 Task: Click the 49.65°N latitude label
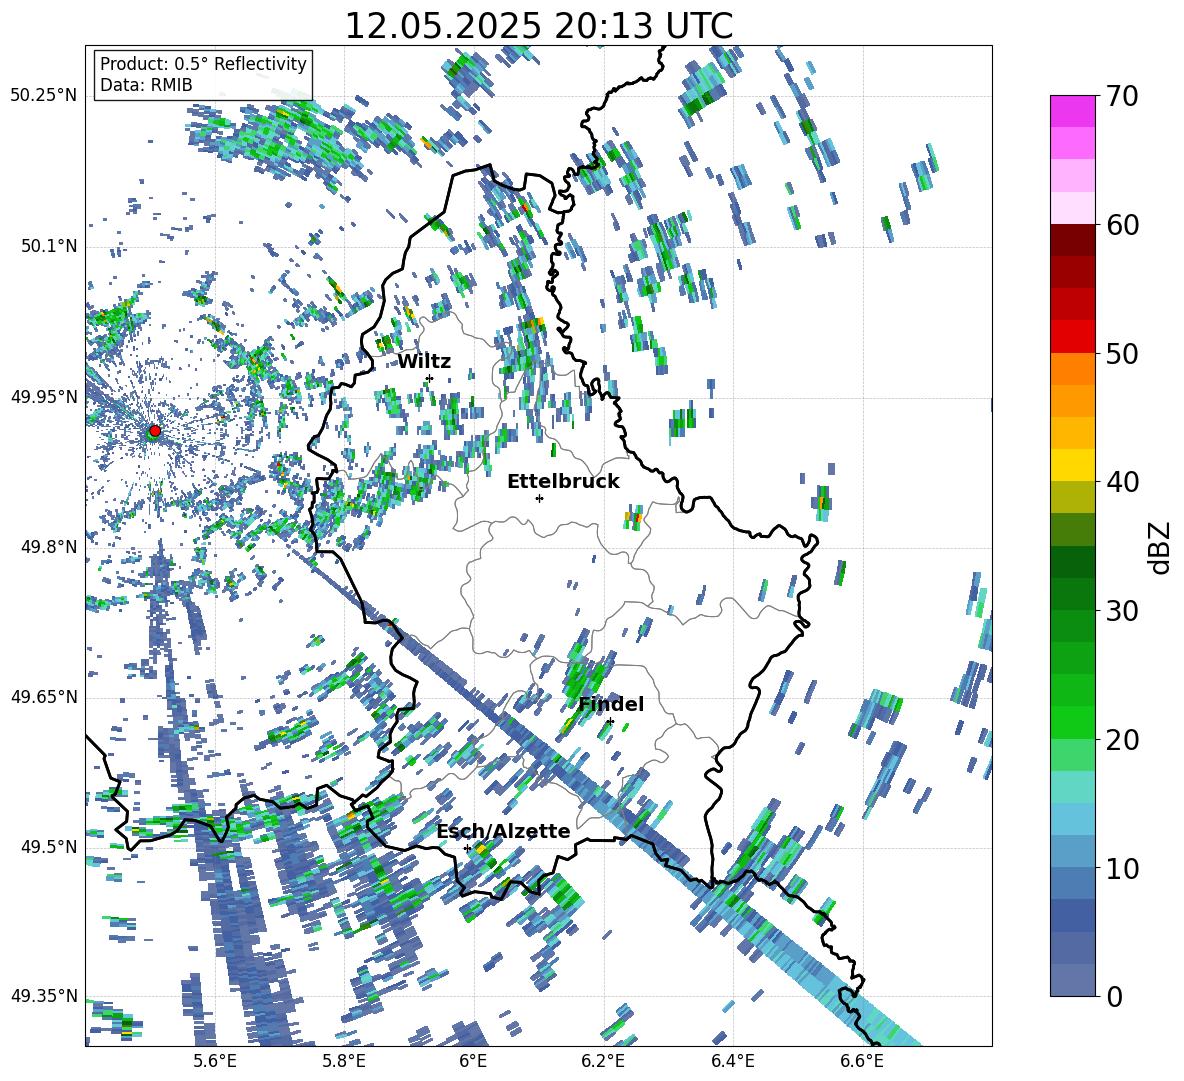(44, 696)
